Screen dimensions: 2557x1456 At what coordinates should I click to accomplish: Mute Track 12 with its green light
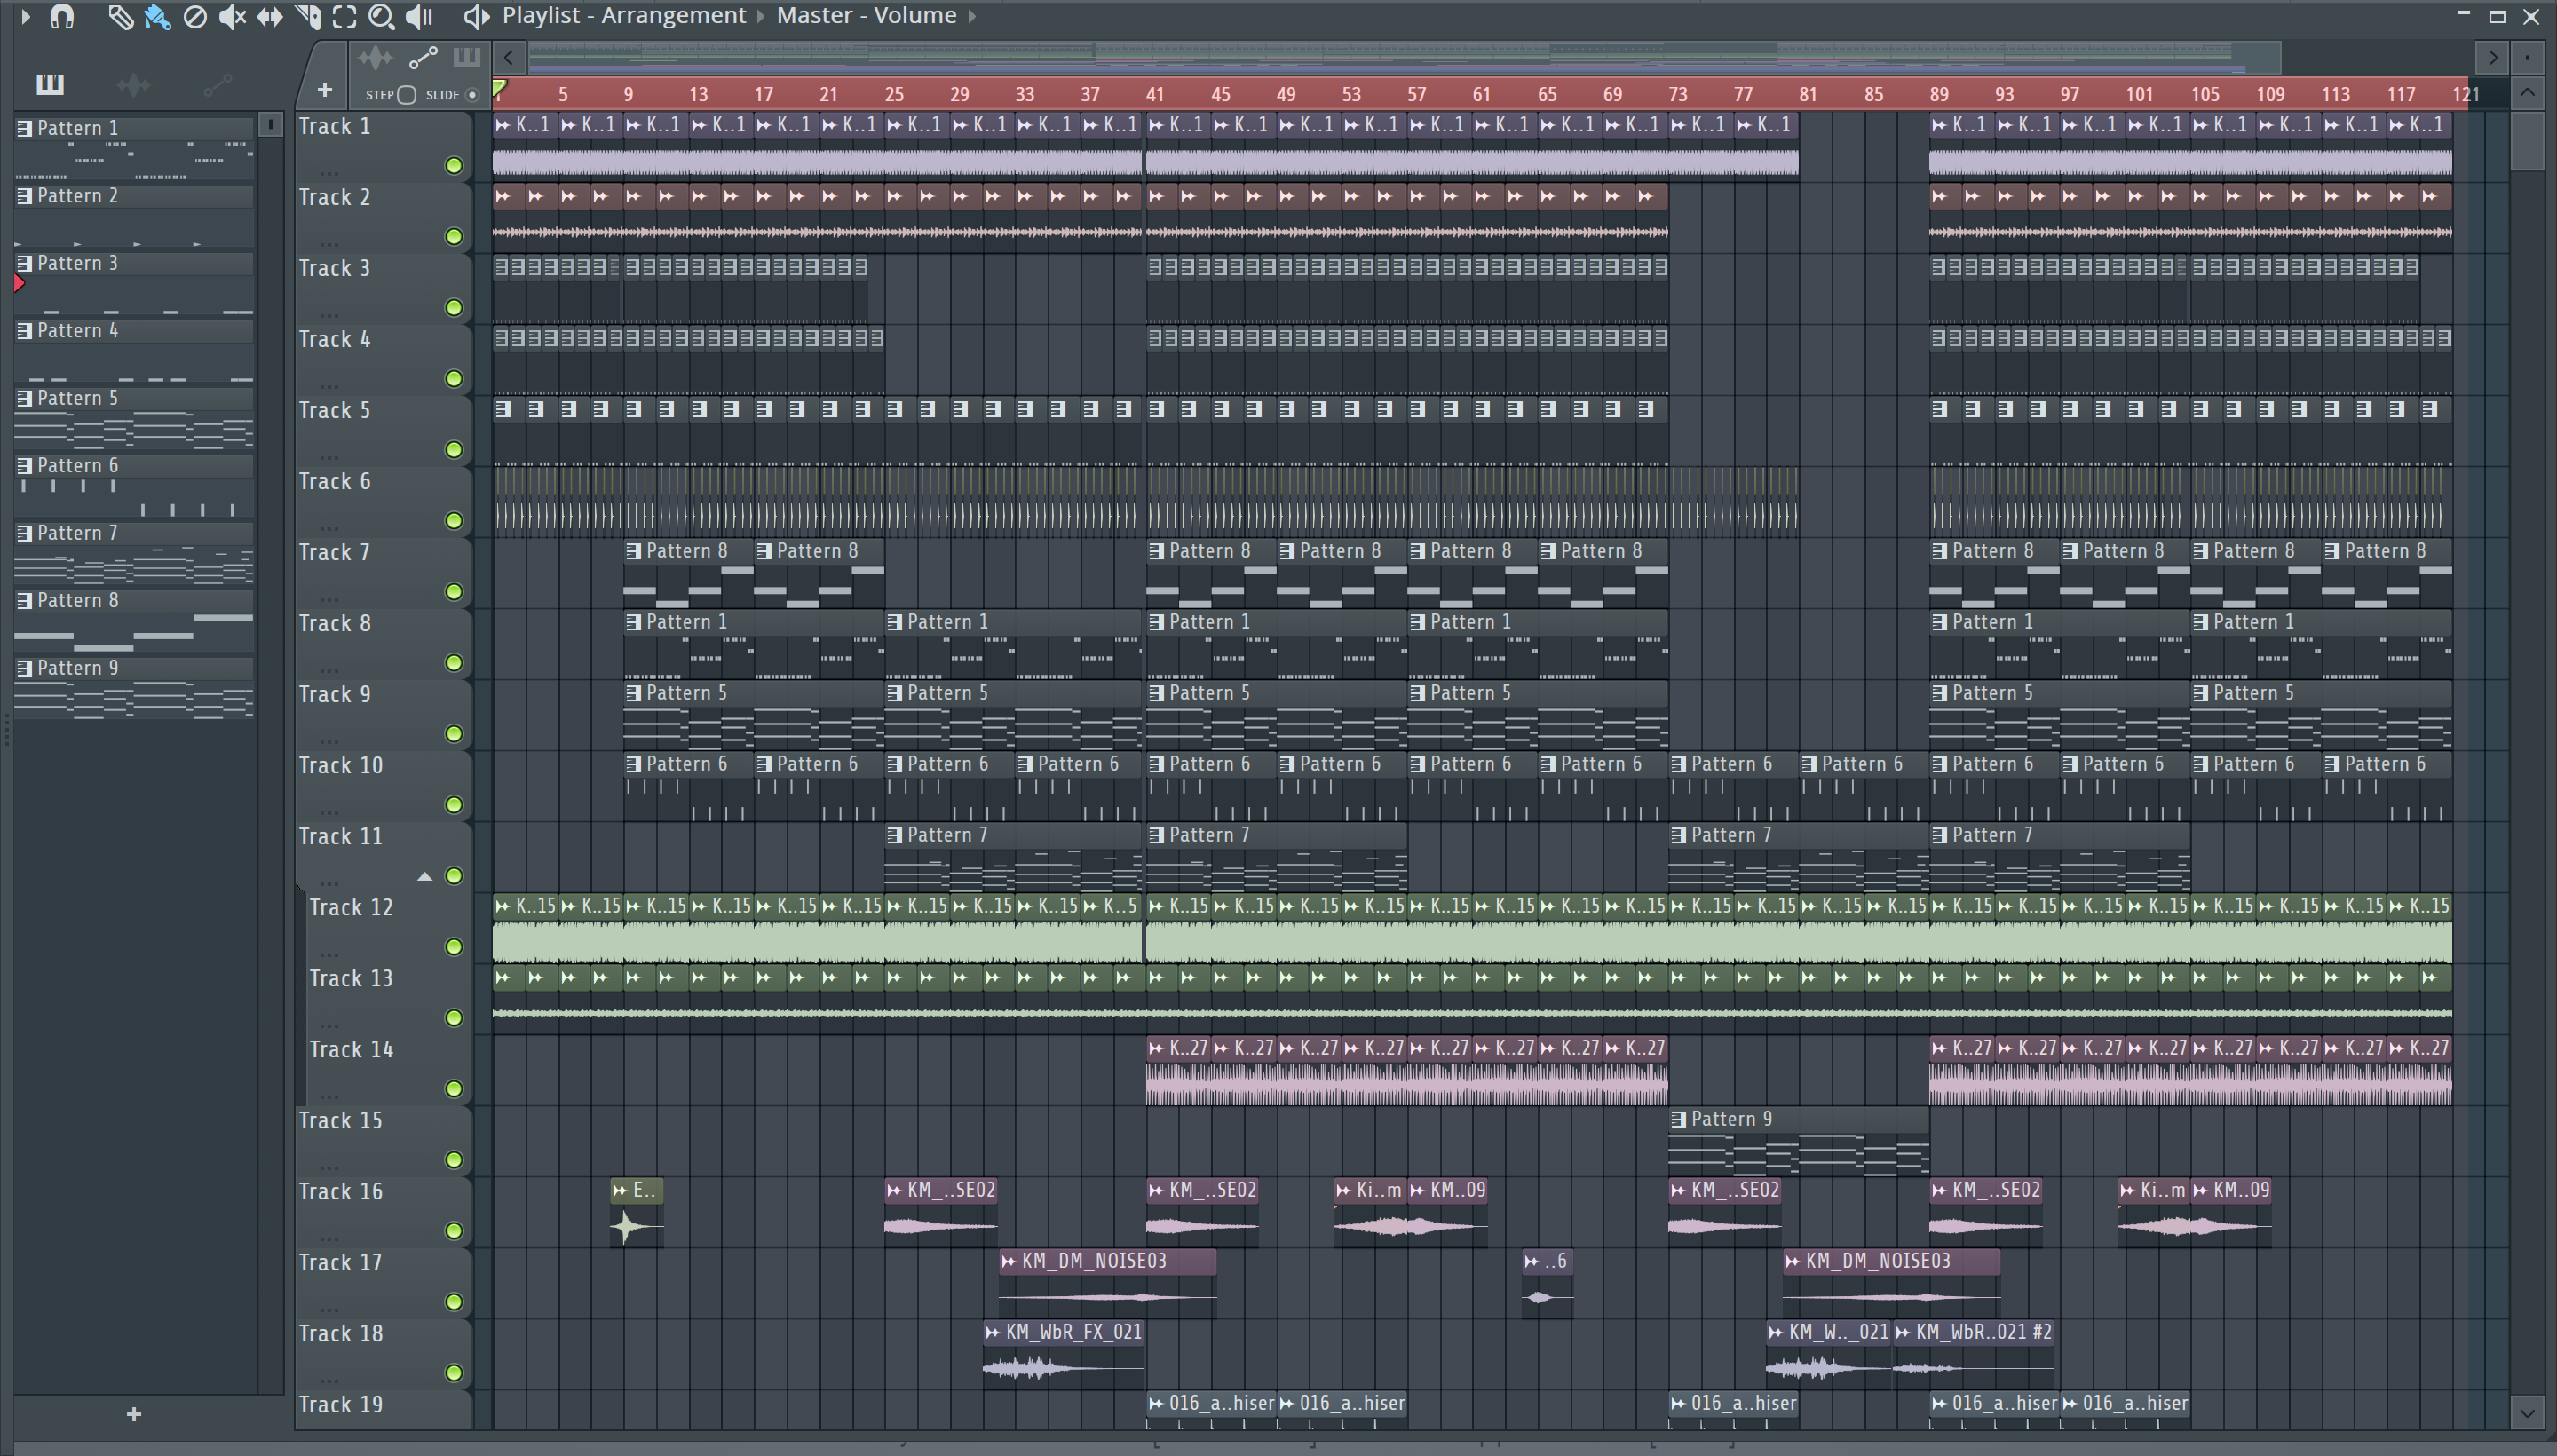tap(454, 947)
